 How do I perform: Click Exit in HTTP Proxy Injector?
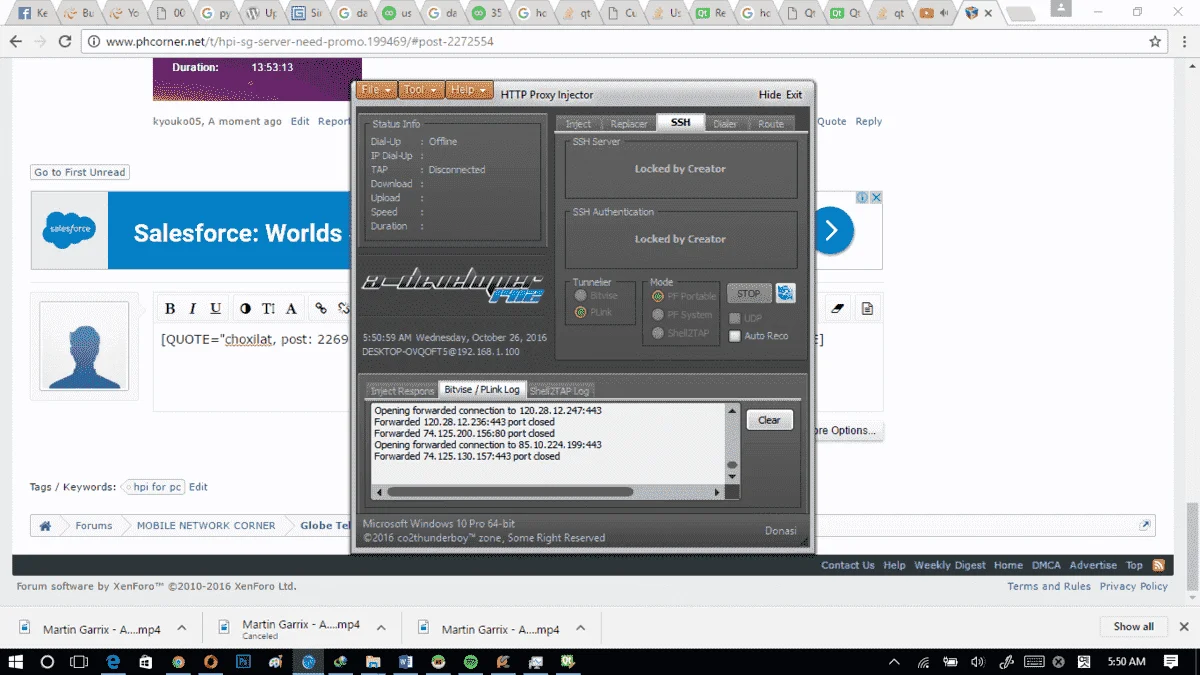pyautogui.click(x=794, y=95)
